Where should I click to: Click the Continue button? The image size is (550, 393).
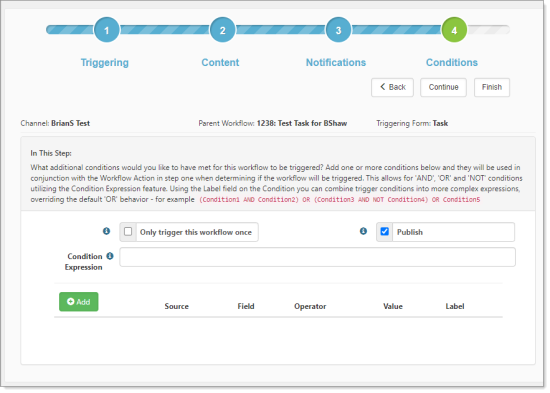tap(443, 87)
